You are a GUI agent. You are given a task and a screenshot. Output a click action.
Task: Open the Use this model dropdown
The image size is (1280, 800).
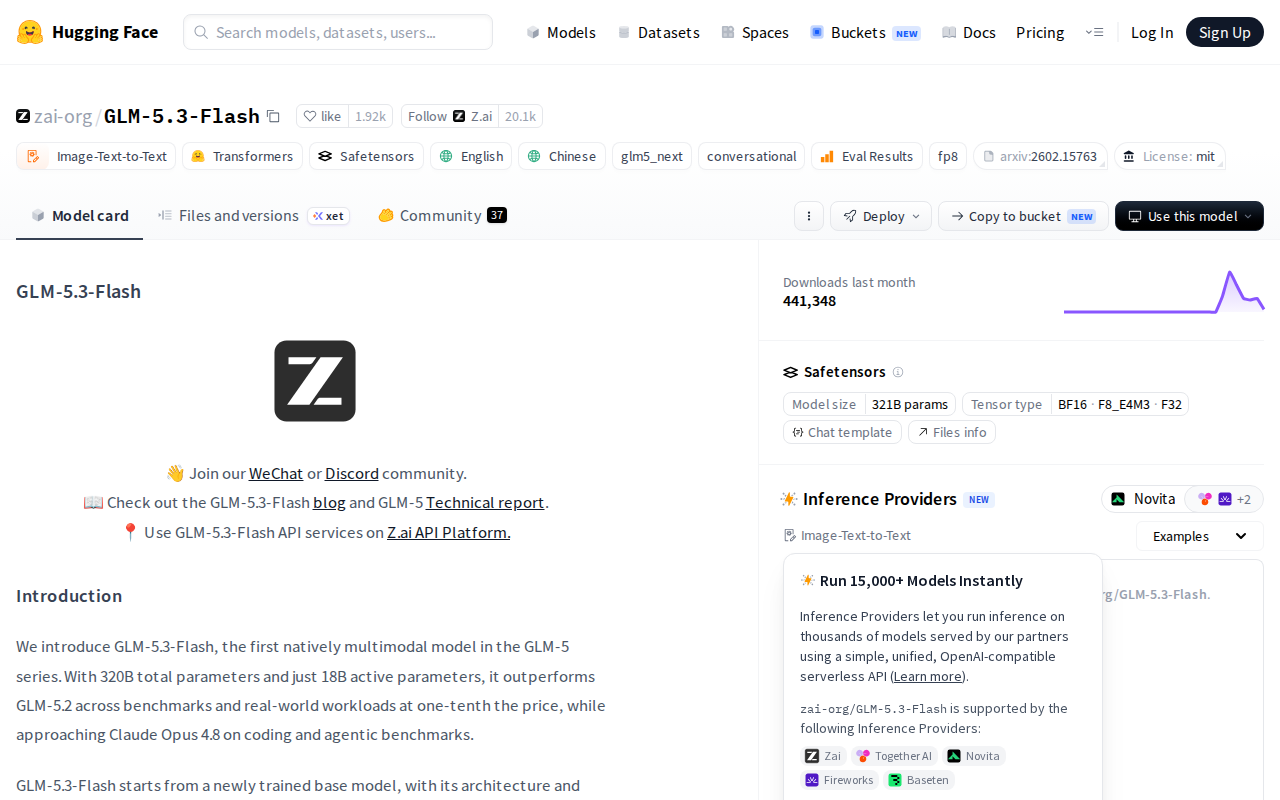click(1189, 216)
